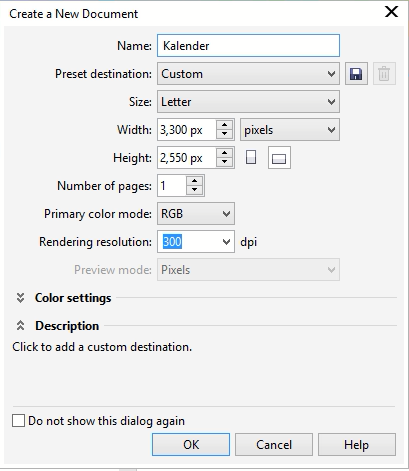Image resolution: width=409 pixels, height=471 pixels.
Task: Select the portrait orientation icon
Action: (x=251, y=158)
